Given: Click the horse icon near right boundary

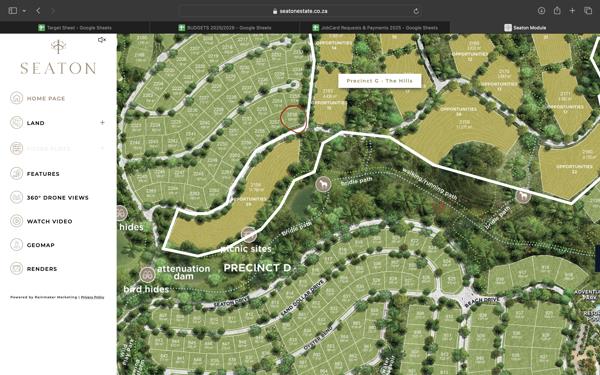Looking at the screenshot, I should tap(523, 196).
